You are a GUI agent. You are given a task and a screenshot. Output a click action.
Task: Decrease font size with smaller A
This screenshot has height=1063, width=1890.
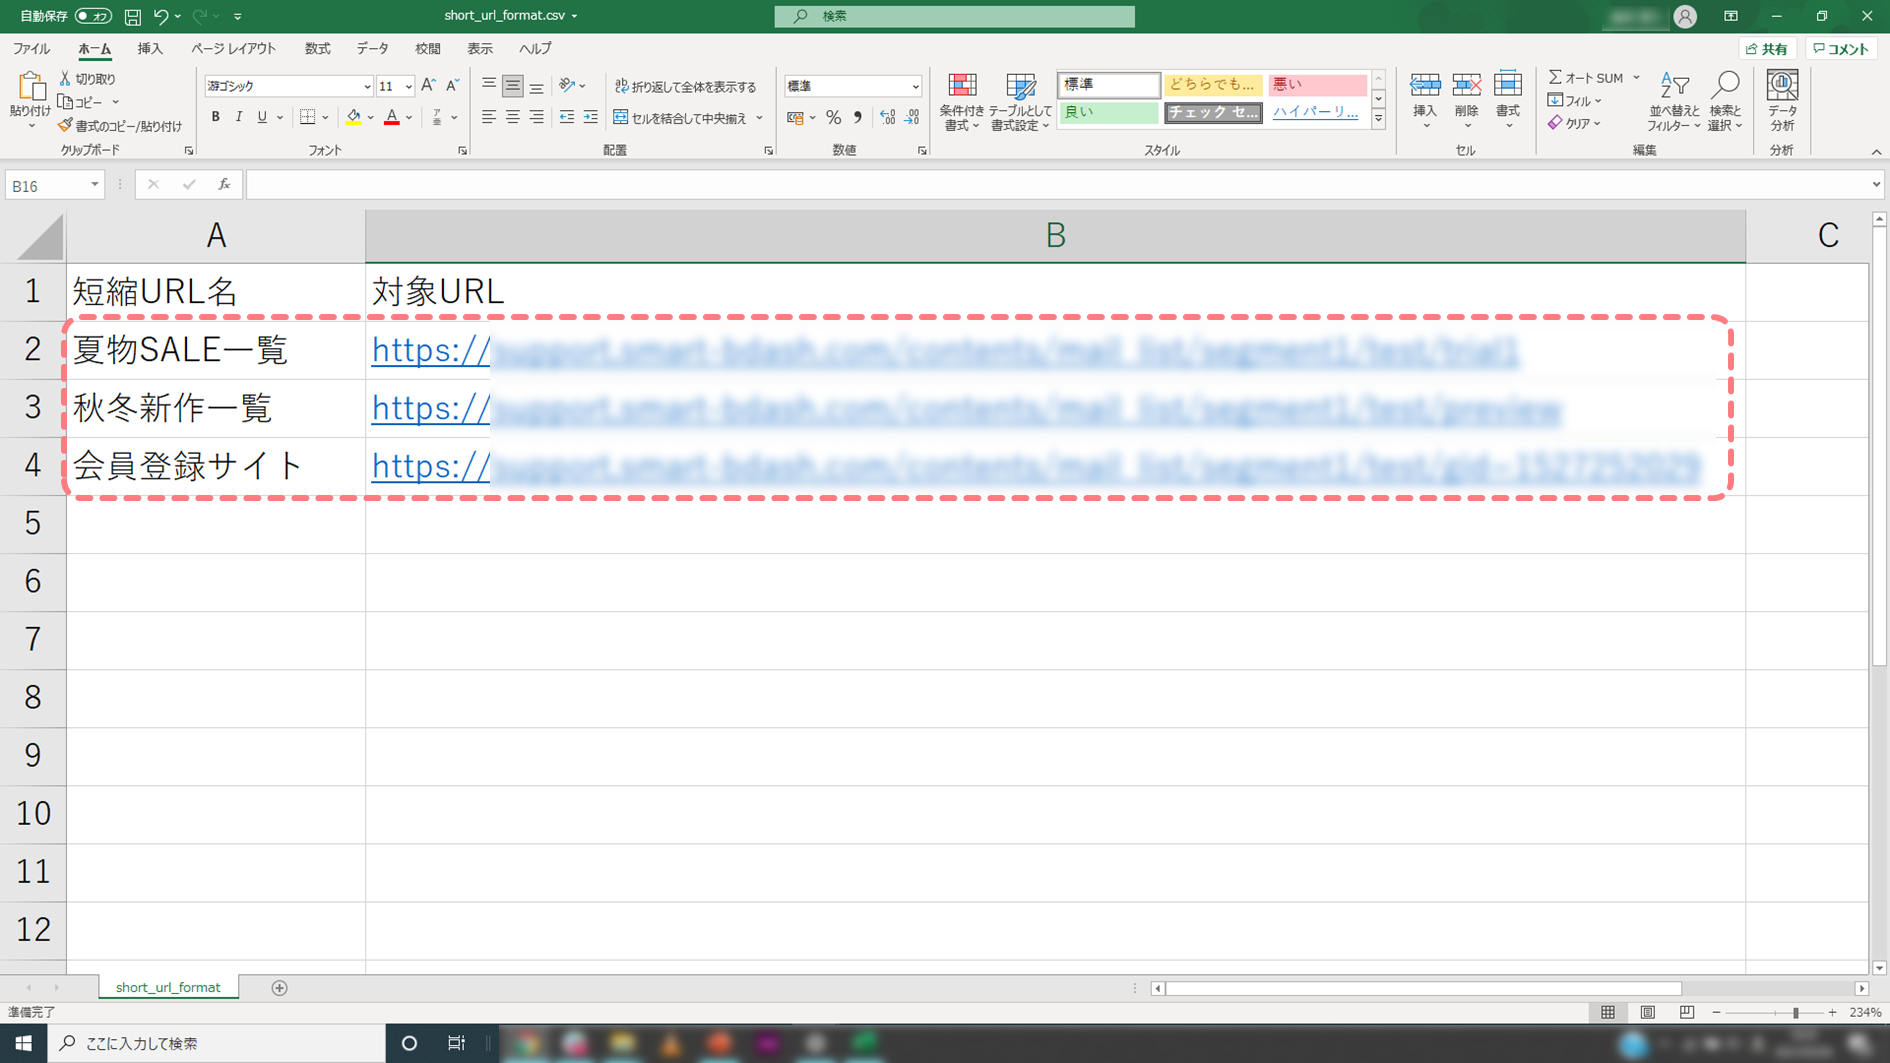452,86
